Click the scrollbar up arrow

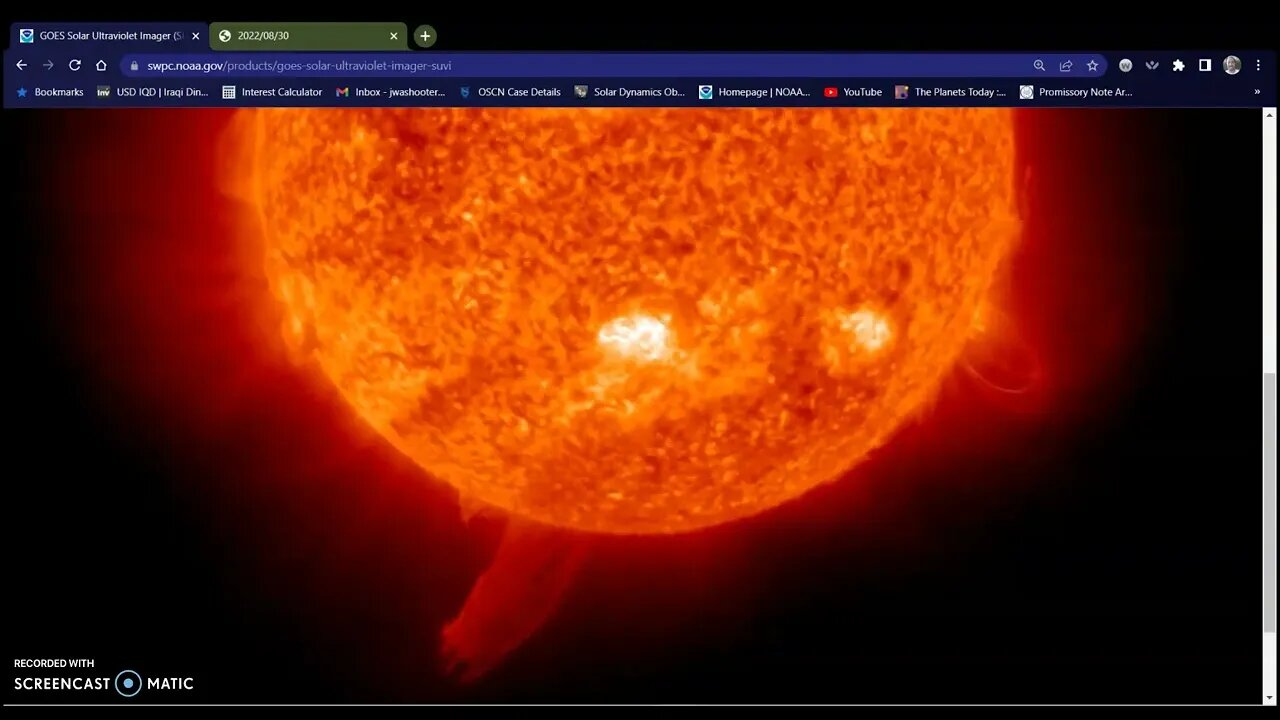(x=1269, y=115)
